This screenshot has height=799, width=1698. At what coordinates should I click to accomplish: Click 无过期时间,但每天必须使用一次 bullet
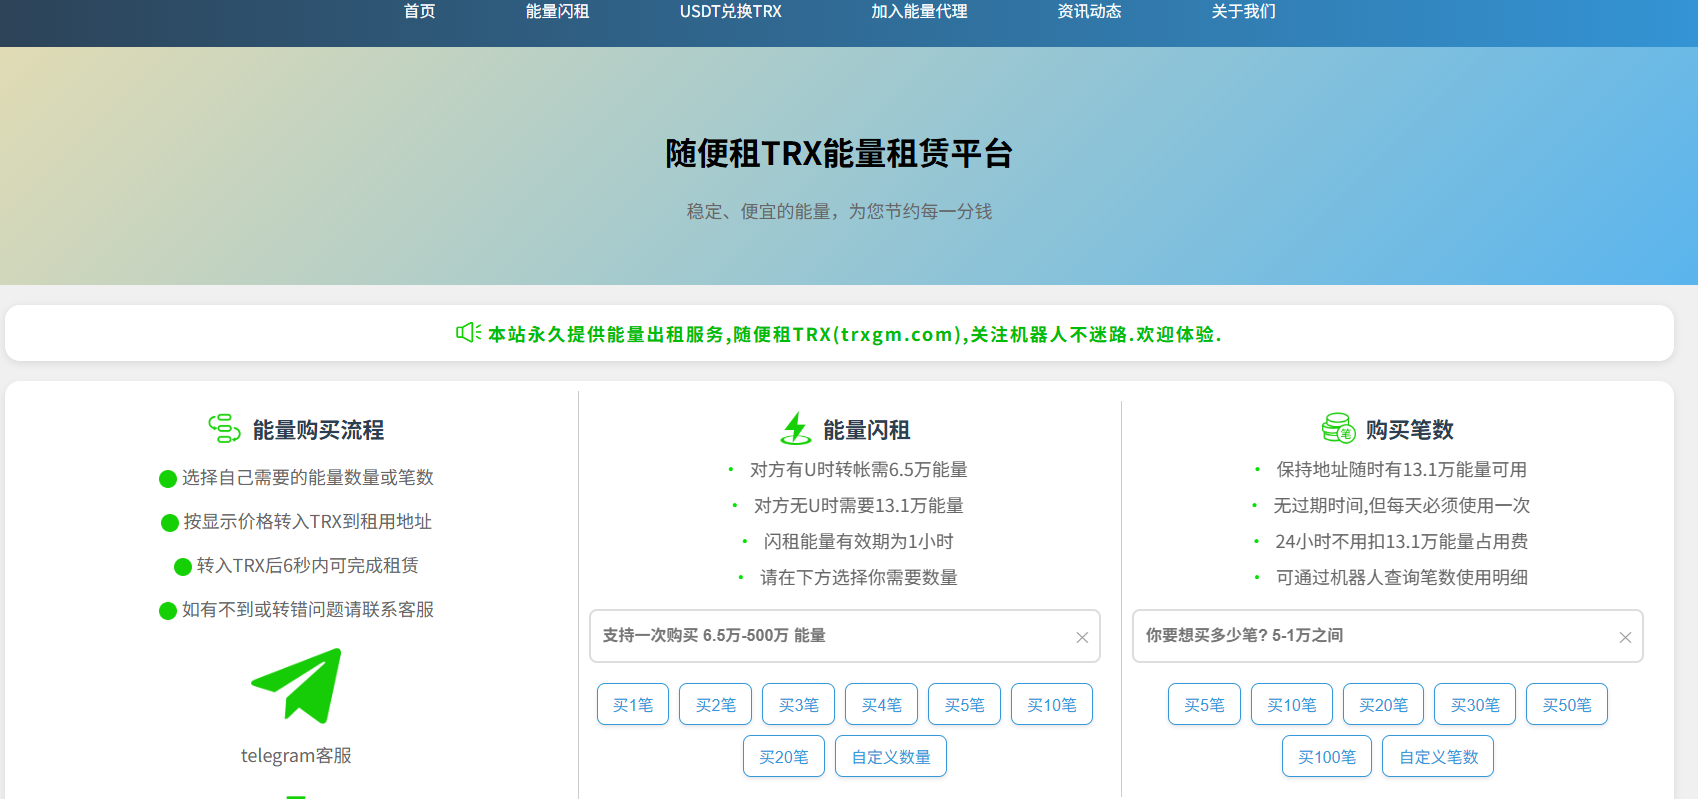1402,505
